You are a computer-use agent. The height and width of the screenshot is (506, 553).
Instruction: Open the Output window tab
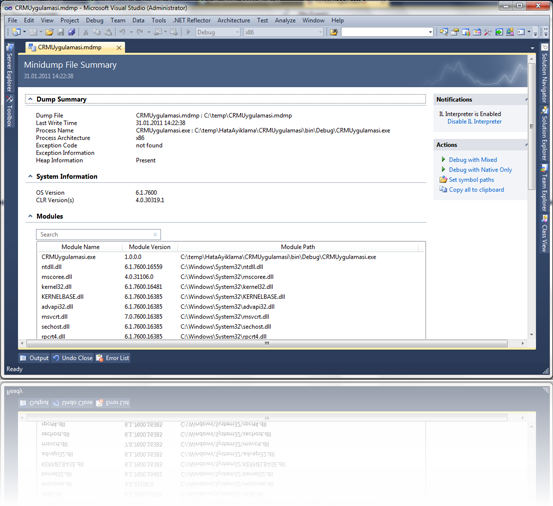pos(35,358)
